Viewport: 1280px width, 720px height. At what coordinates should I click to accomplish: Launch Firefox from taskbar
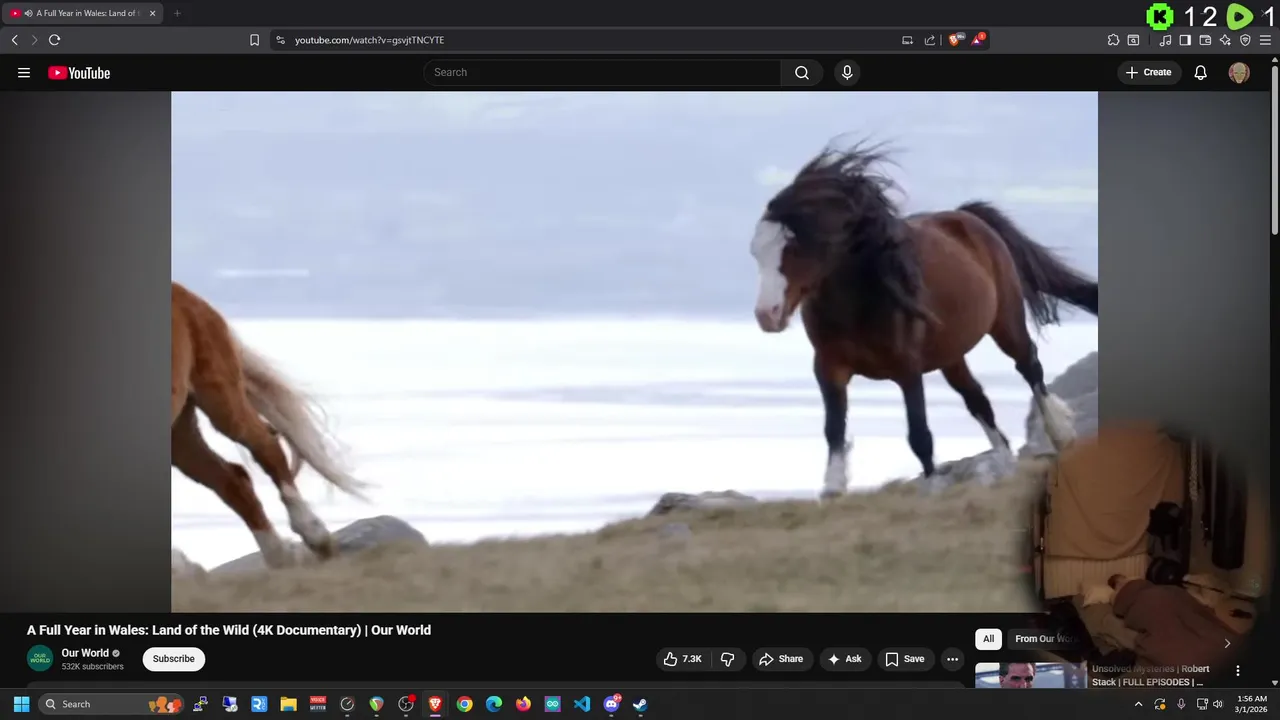(x=523, y=704)
